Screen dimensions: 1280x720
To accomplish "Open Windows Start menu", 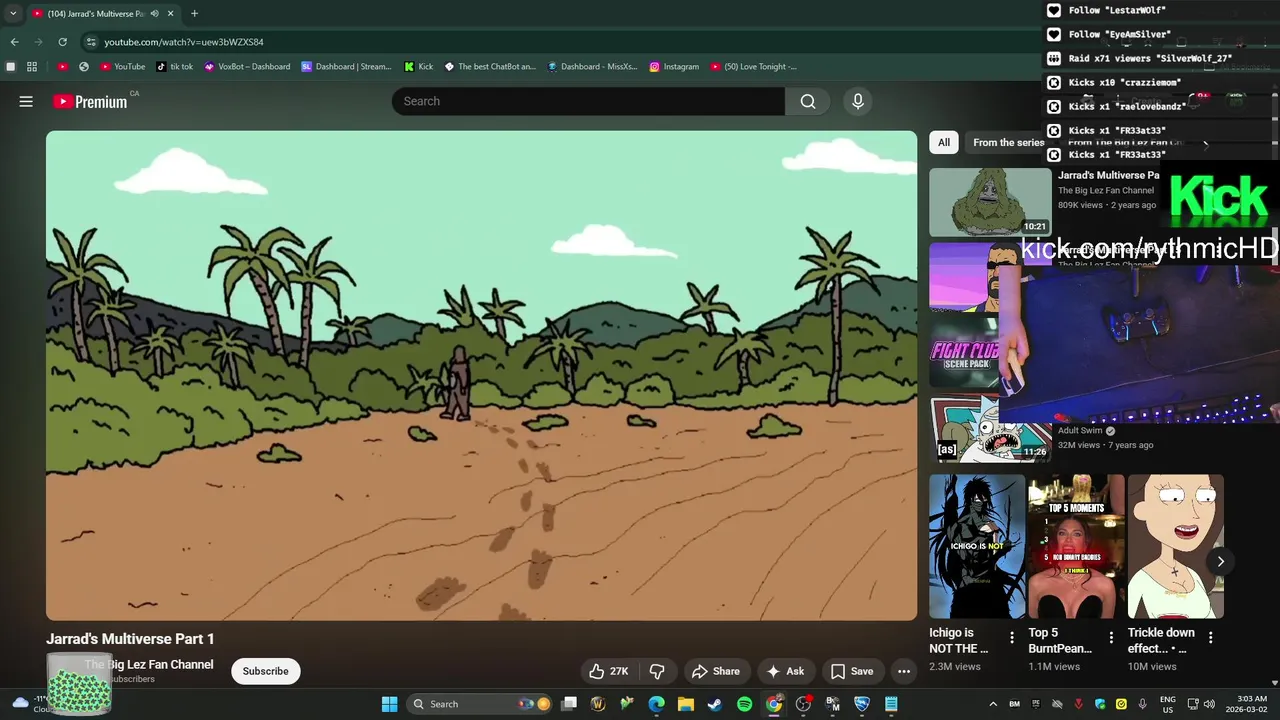I will (x=390, y=704).
